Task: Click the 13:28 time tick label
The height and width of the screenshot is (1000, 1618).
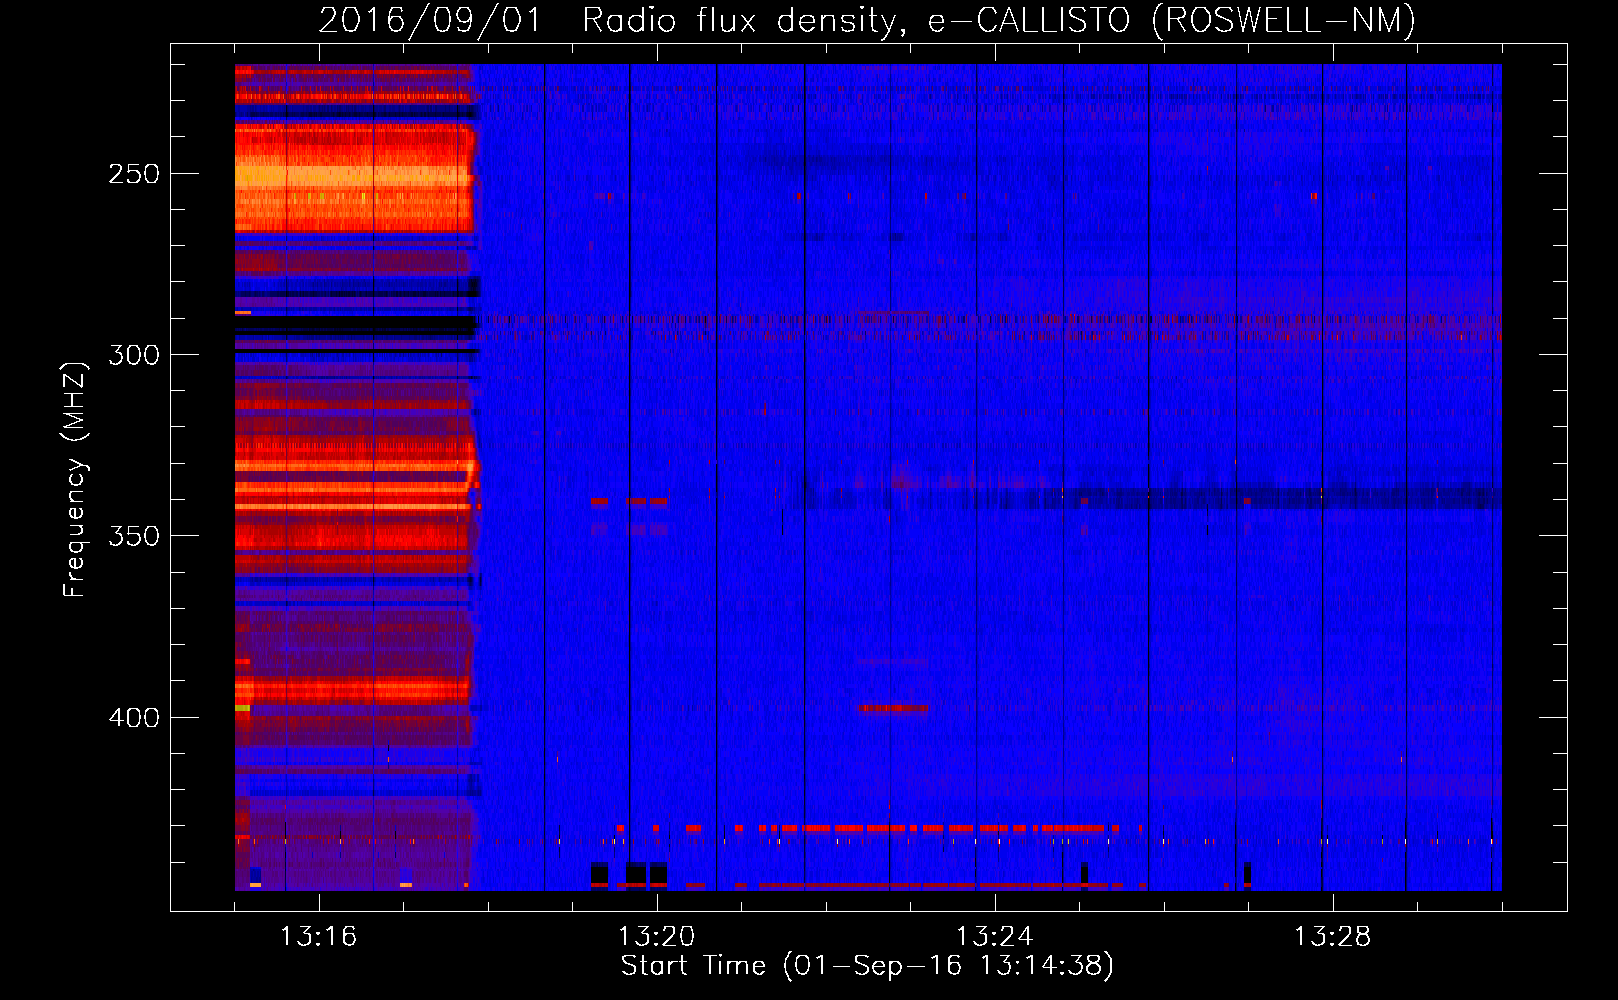Action: click(x=1332, y=937)
